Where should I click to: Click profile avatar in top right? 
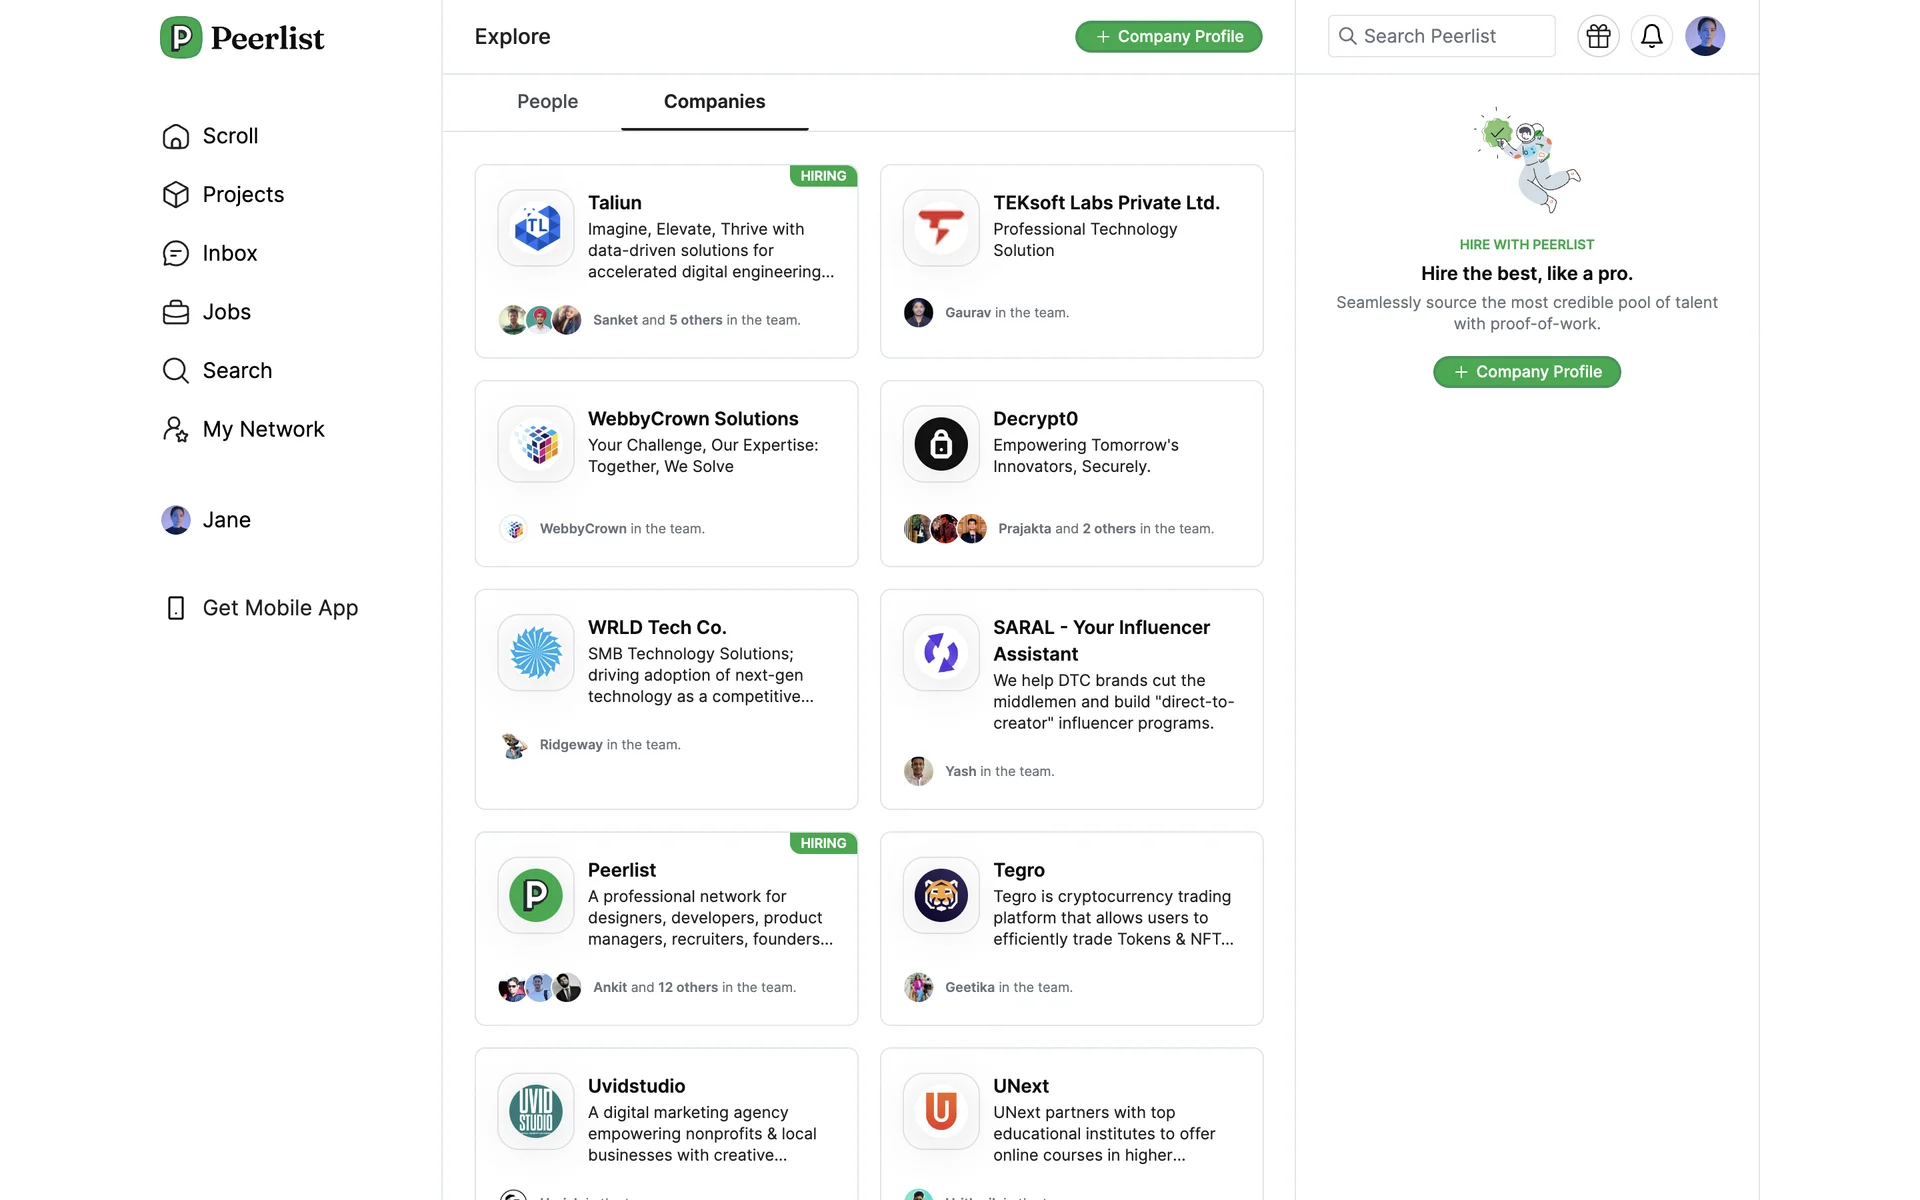[x=1704, y=36]
